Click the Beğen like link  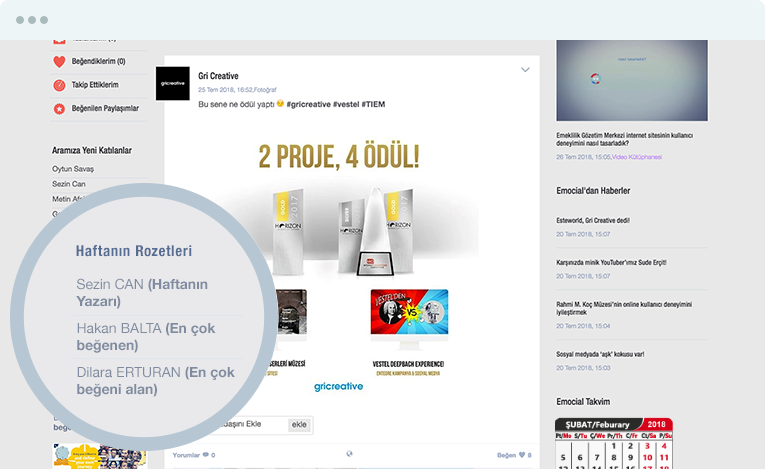pos(506,455)
